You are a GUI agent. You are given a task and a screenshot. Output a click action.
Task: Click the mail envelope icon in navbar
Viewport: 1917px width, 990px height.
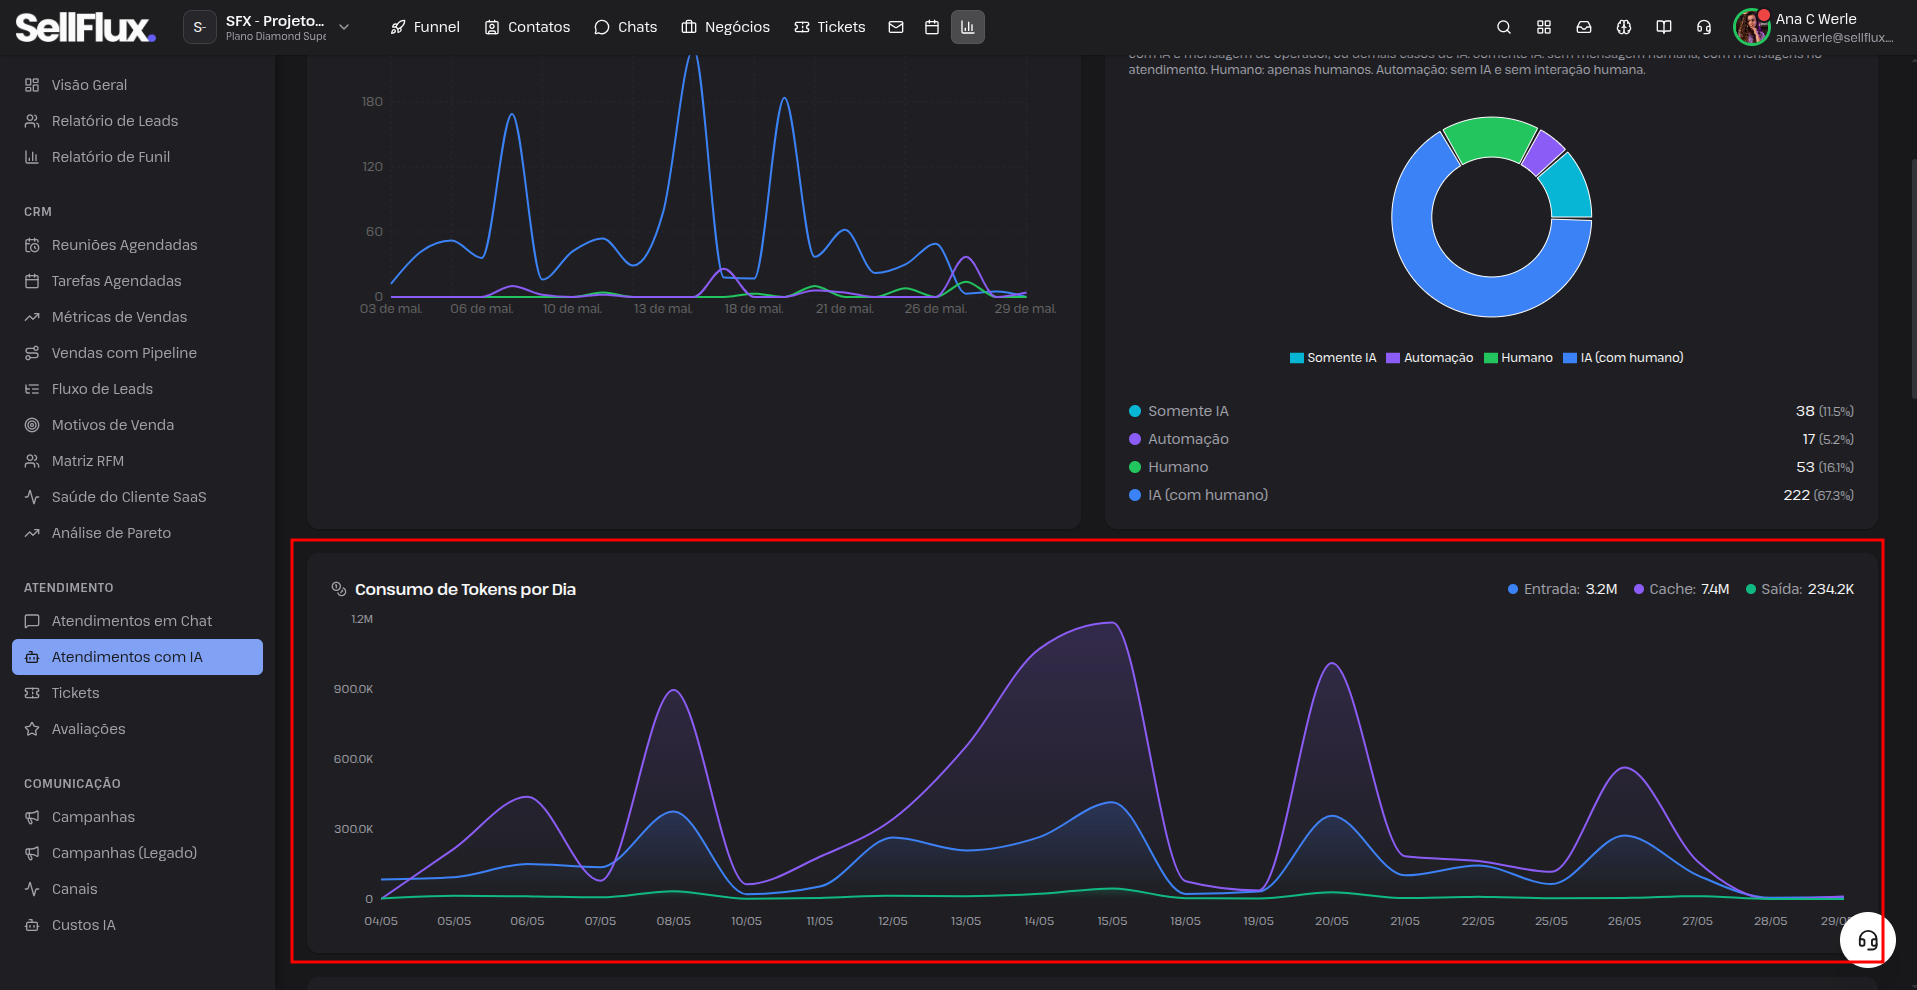pyautogui.click(x=896, y=27)
